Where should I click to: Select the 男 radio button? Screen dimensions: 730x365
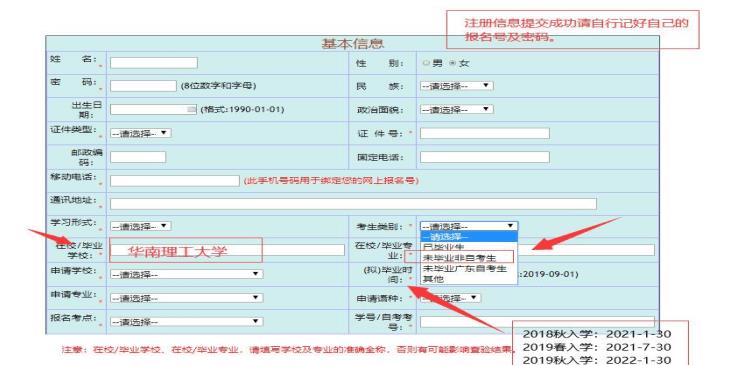pyautogui.click(x=426, y=63)
